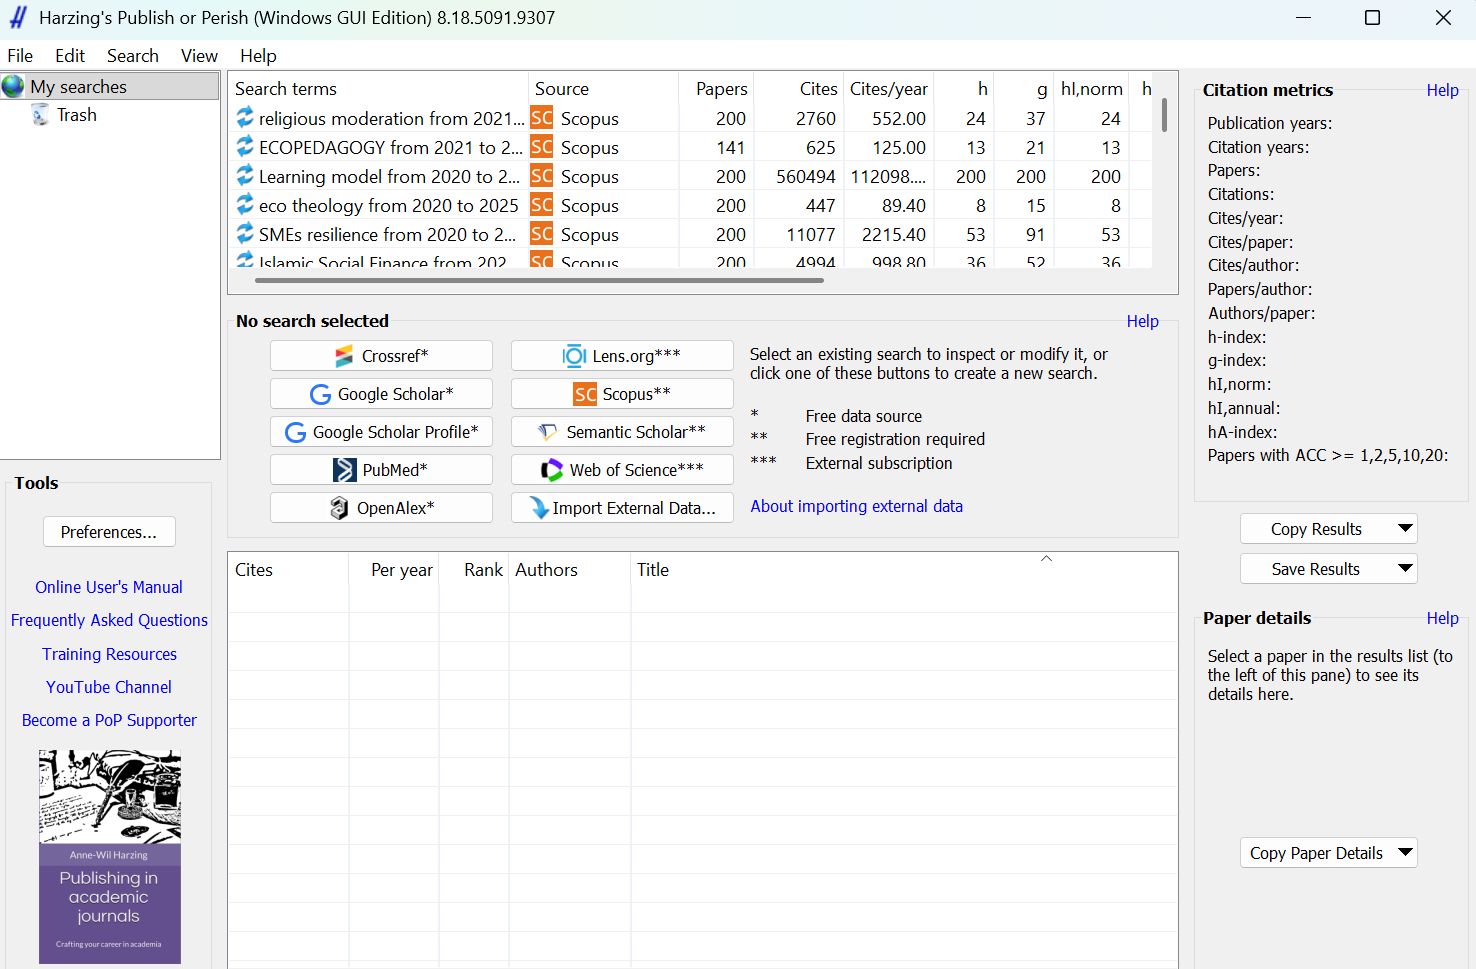The height and width of the screenshot is (969, 1476).
Task: Expand the Copy Paper Details dropdown
Action: 1405,852
